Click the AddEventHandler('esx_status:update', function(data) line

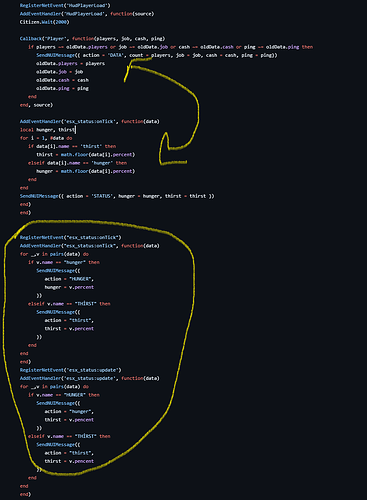(89, 378)
